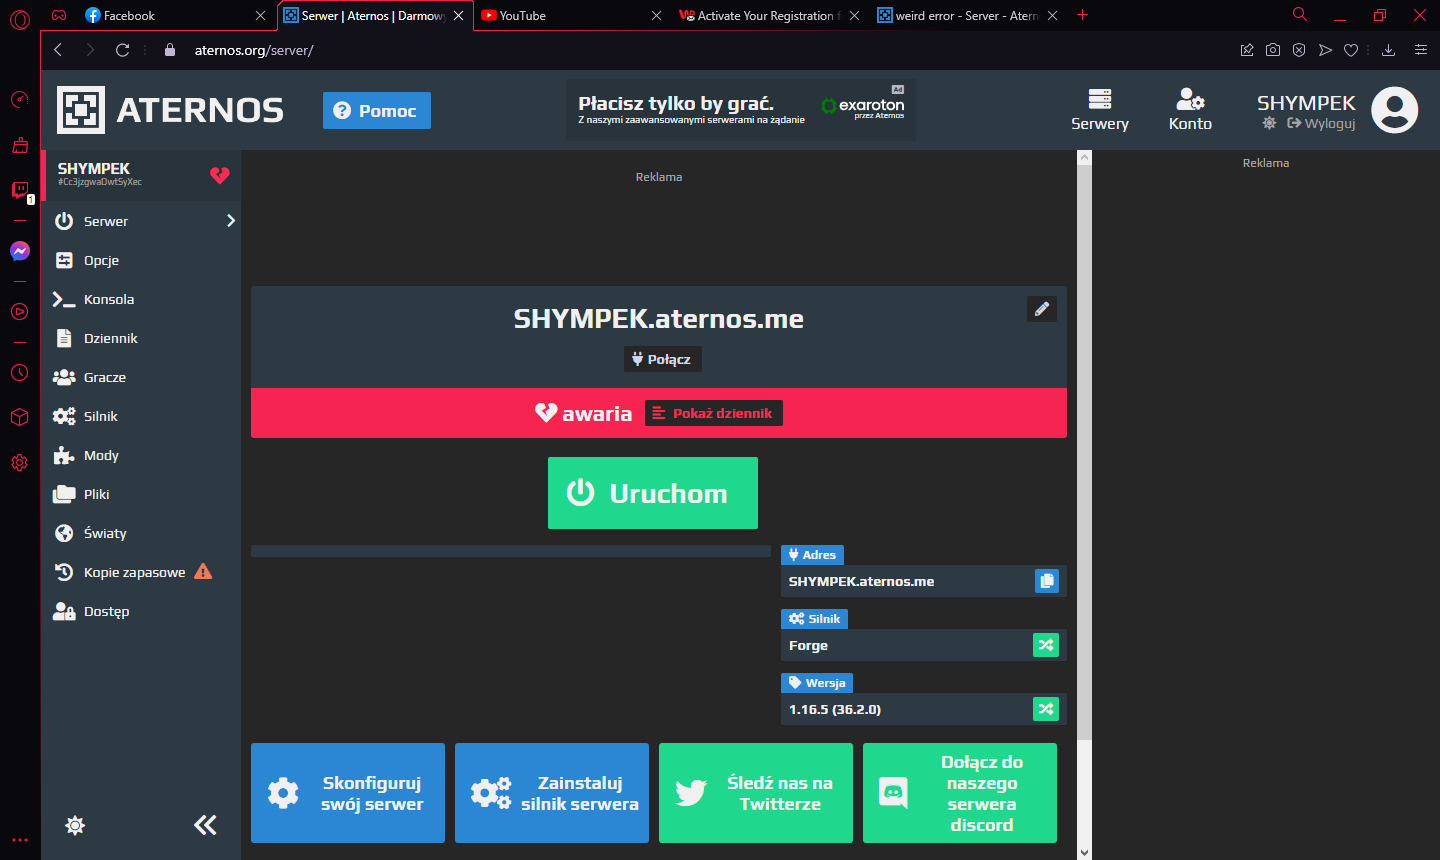Click the Aternos logo icon
This screenshot has height=860, width=1440.
[81, 110]
